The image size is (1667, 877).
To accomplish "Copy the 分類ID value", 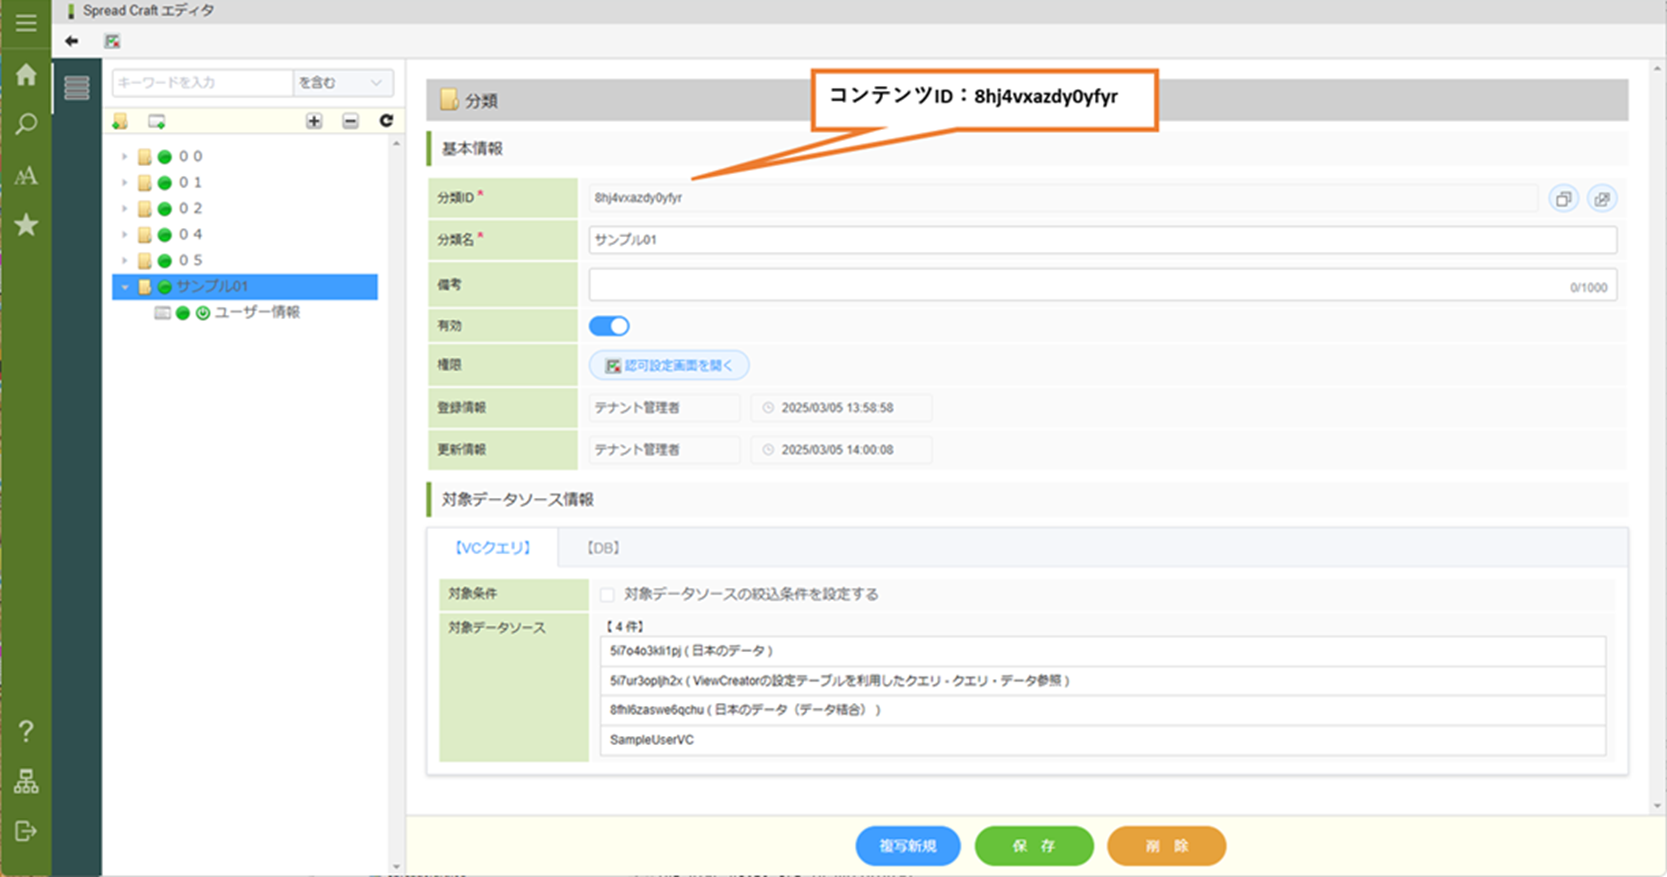I will tap(1563, 198).
